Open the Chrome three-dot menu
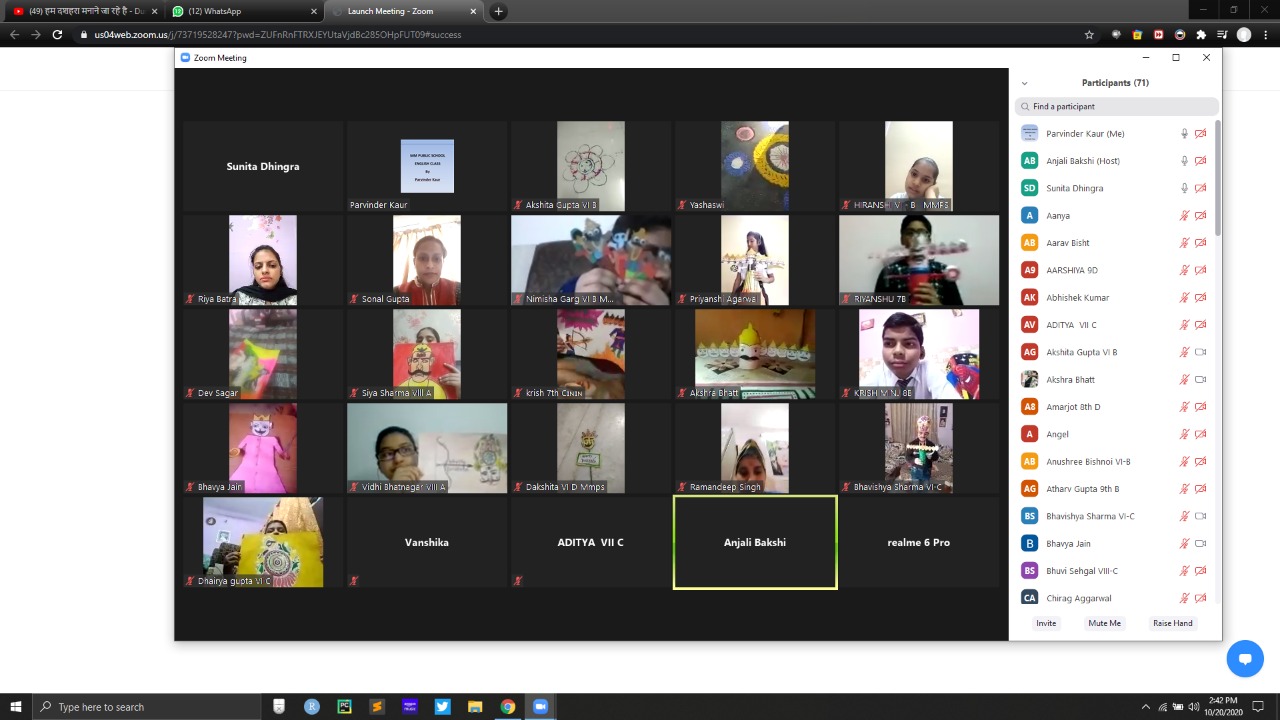 point(1263,34)
